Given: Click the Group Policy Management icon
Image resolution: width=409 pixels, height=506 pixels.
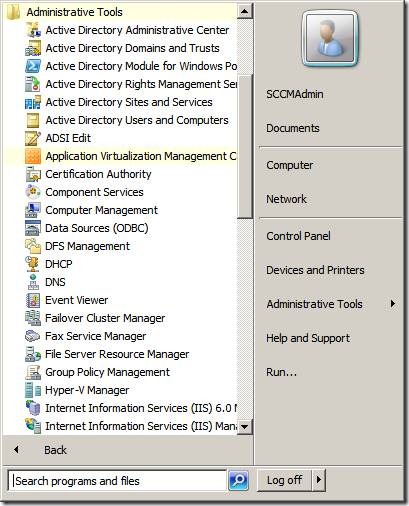Looking at the screenshot, I should 33,372.
